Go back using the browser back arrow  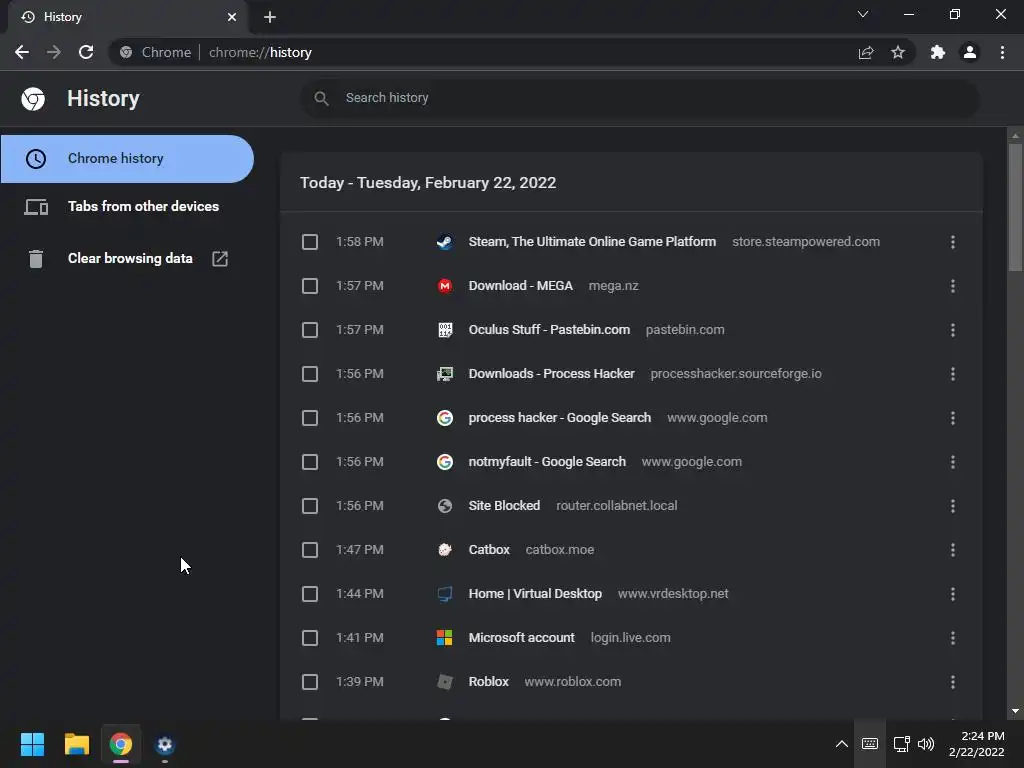click(x=22, y=52)
